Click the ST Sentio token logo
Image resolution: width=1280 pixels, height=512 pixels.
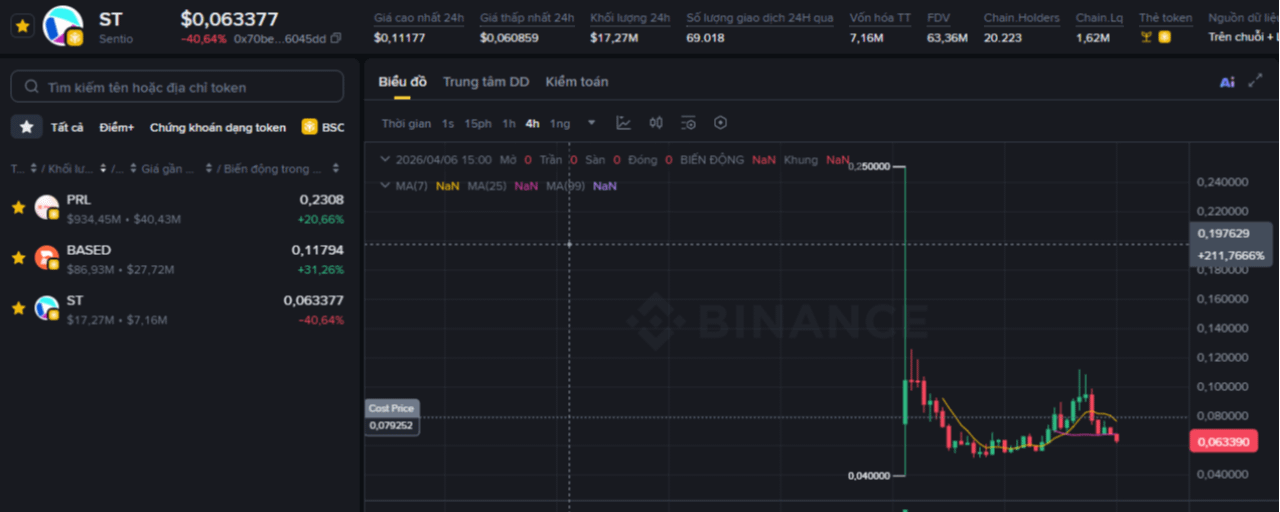[63, 26]
